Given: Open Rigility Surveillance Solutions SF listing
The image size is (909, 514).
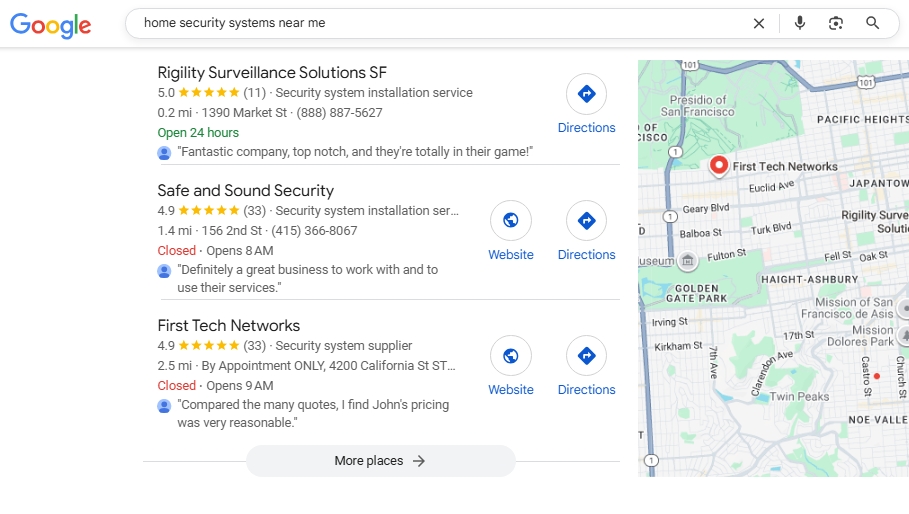Looking at the screenshot, I should (x=272, y=72).
